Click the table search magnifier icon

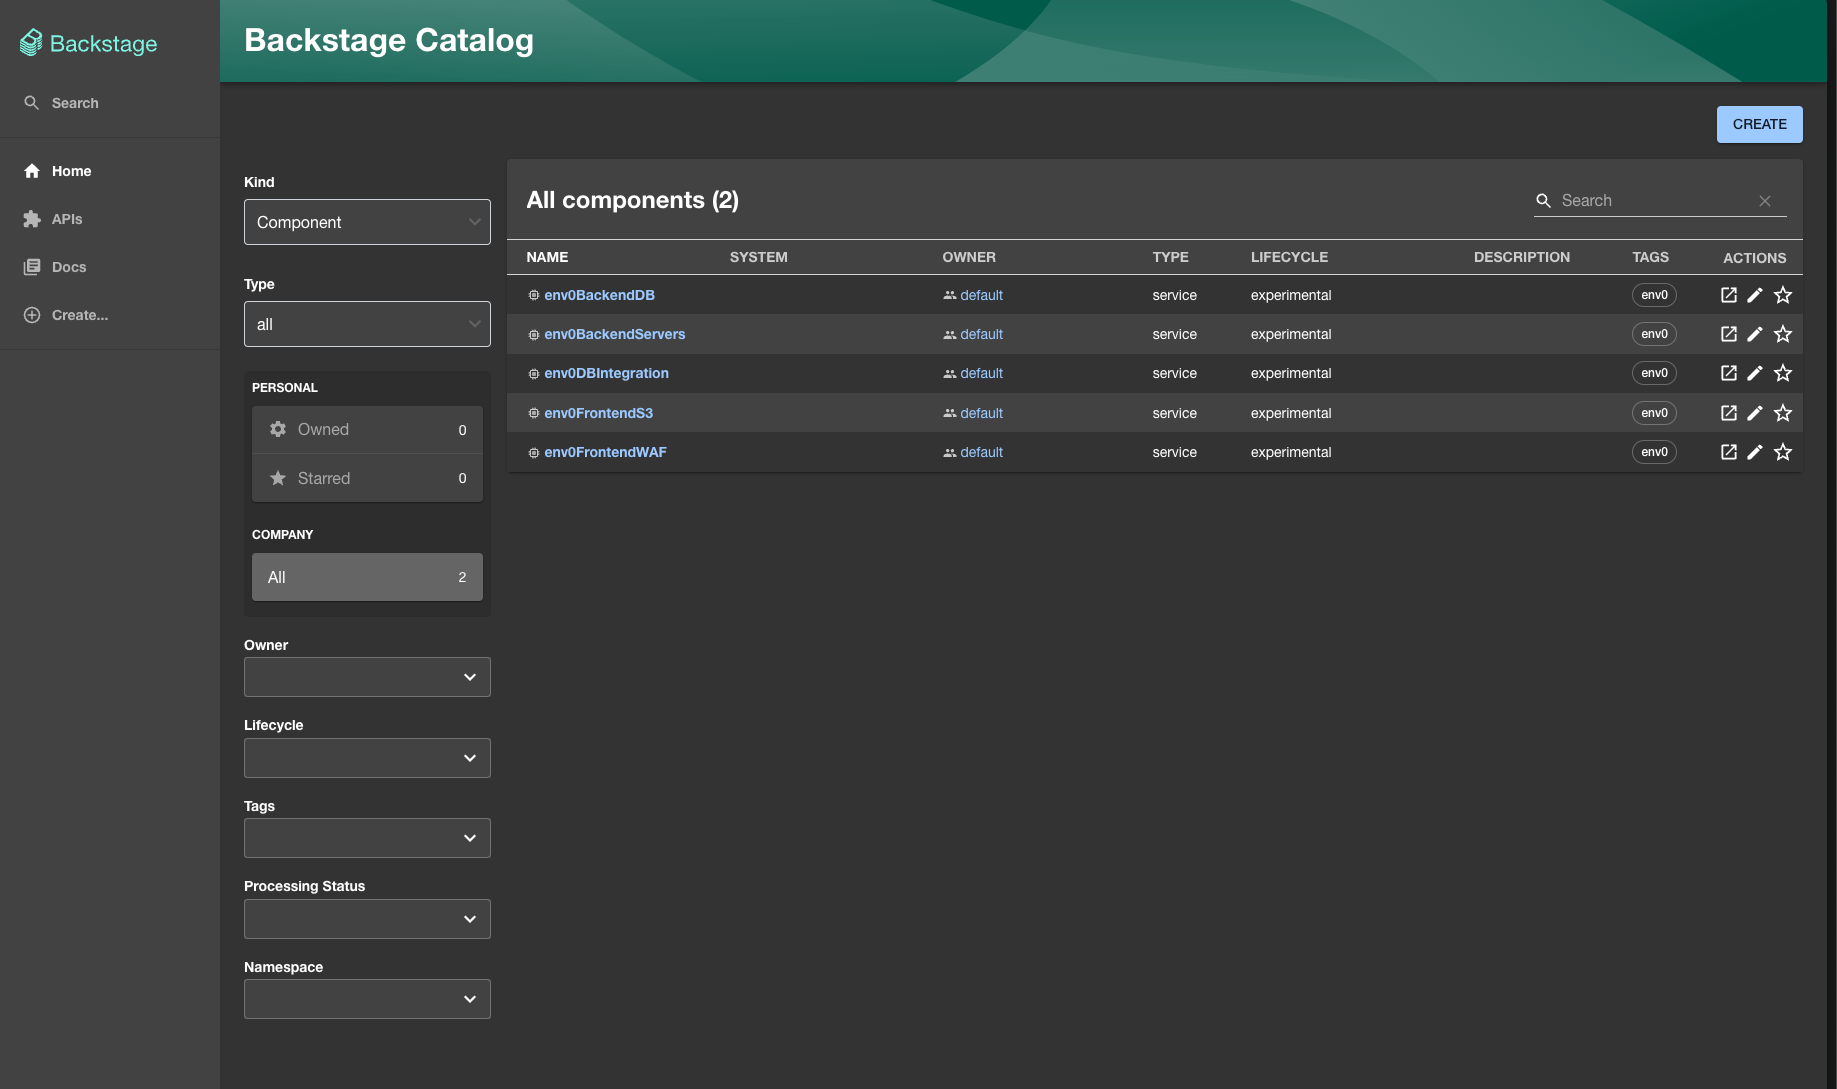[1543, 201]
